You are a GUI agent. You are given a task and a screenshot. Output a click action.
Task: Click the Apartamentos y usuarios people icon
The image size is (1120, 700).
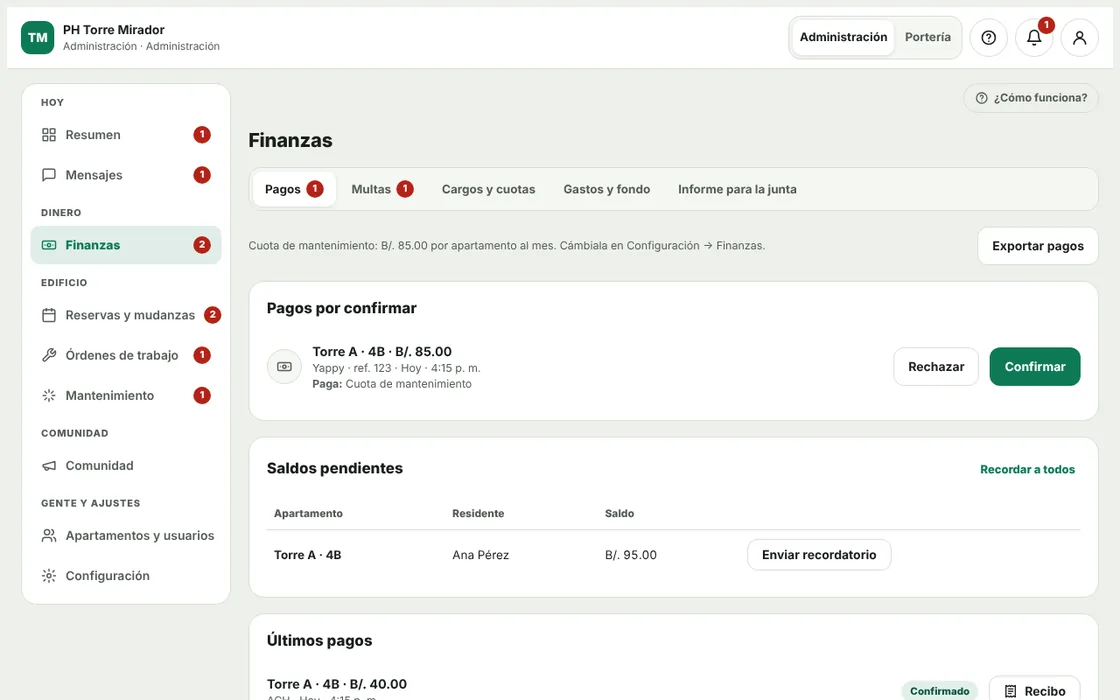49,536
